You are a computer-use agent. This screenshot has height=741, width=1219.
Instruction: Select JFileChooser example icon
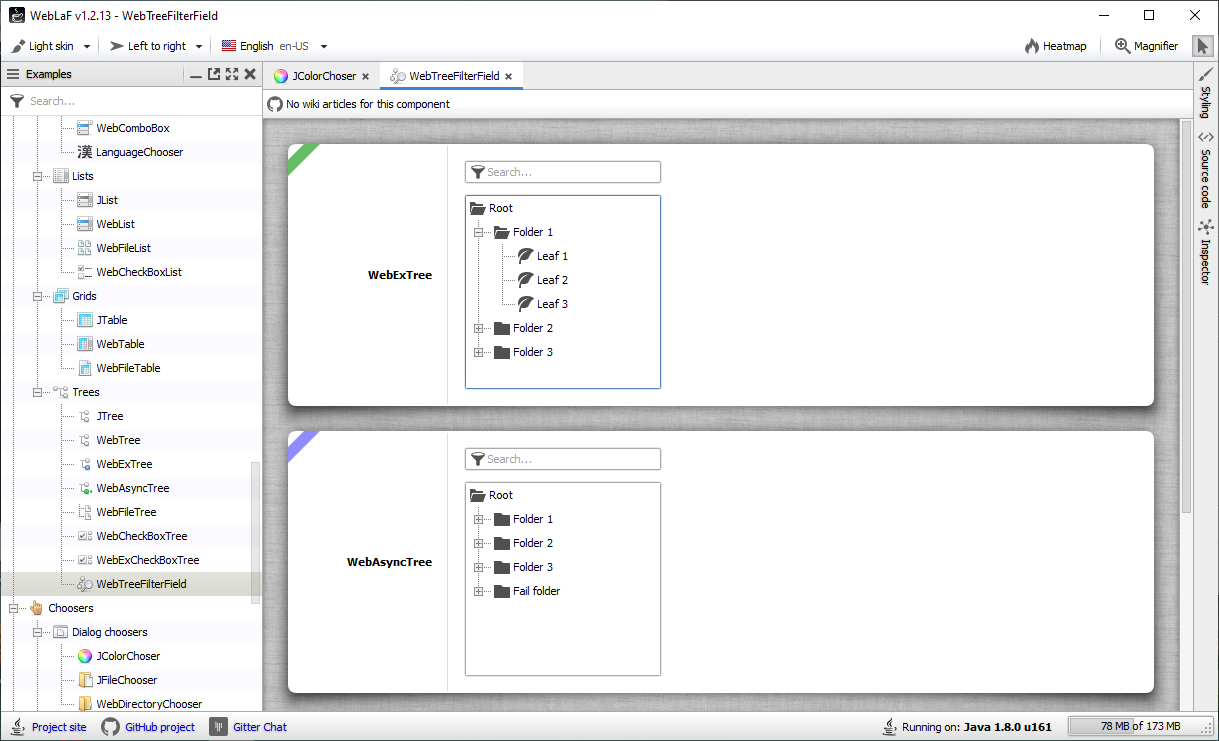pyautogui.click(x=85, y=680)
